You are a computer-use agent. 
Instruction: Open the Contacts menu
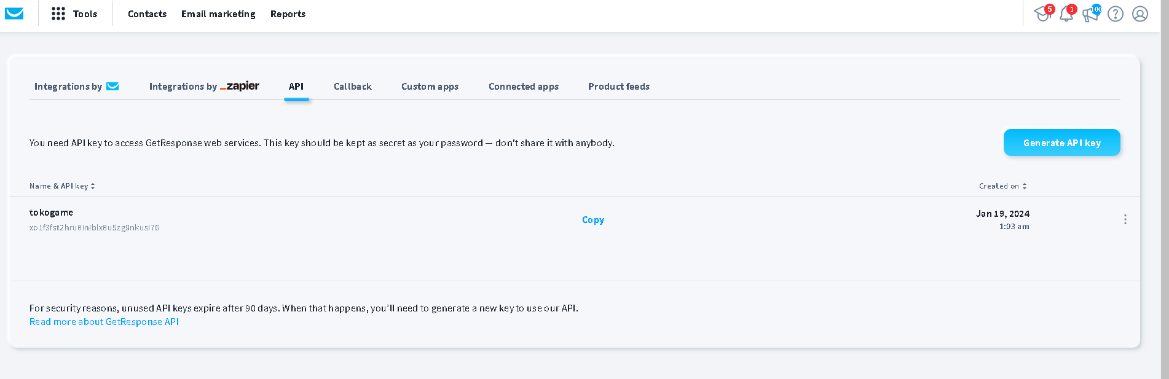pyautogui.click(x=147, y=13)
